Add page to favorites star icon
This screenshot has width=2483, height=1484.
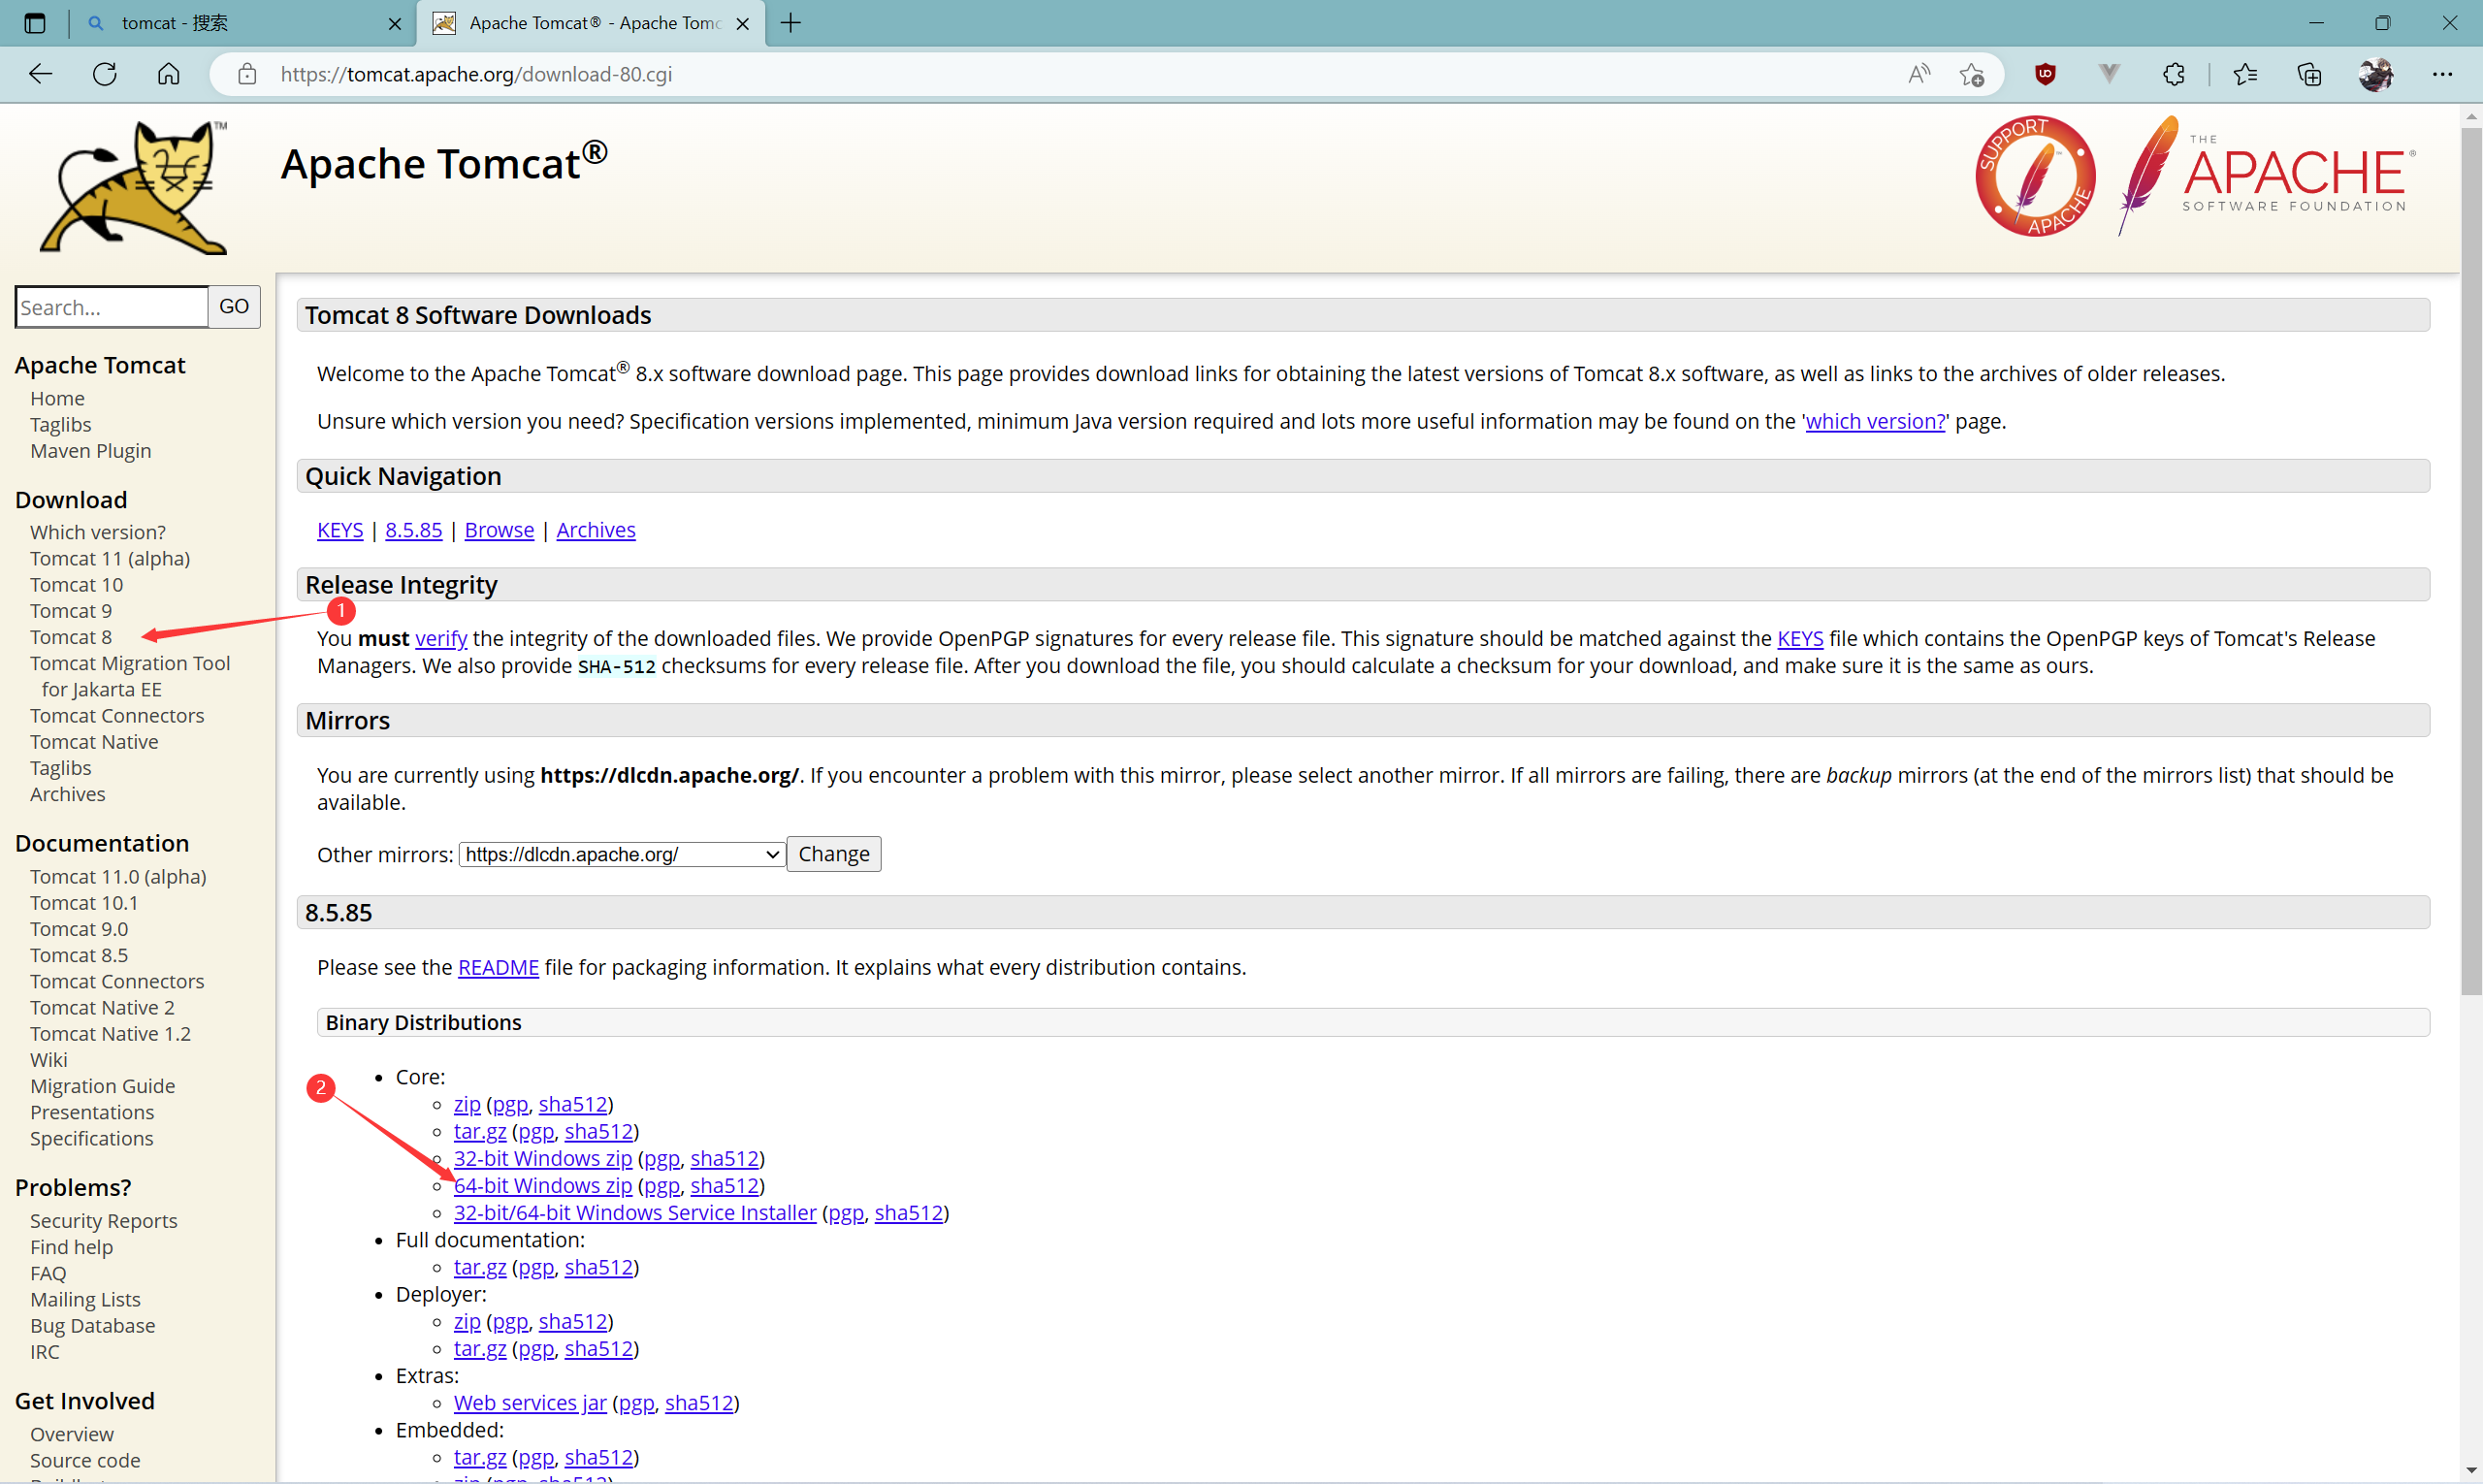click(1971, 74)
